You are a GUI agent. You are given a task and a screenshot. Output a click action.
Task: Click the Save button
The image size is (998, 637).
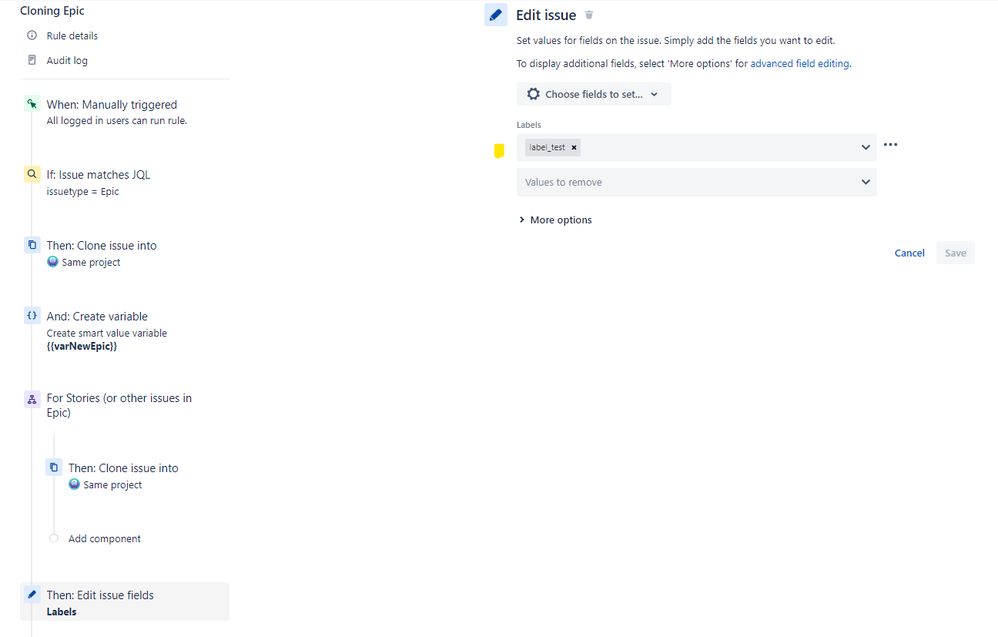click(x=955, y=253)
